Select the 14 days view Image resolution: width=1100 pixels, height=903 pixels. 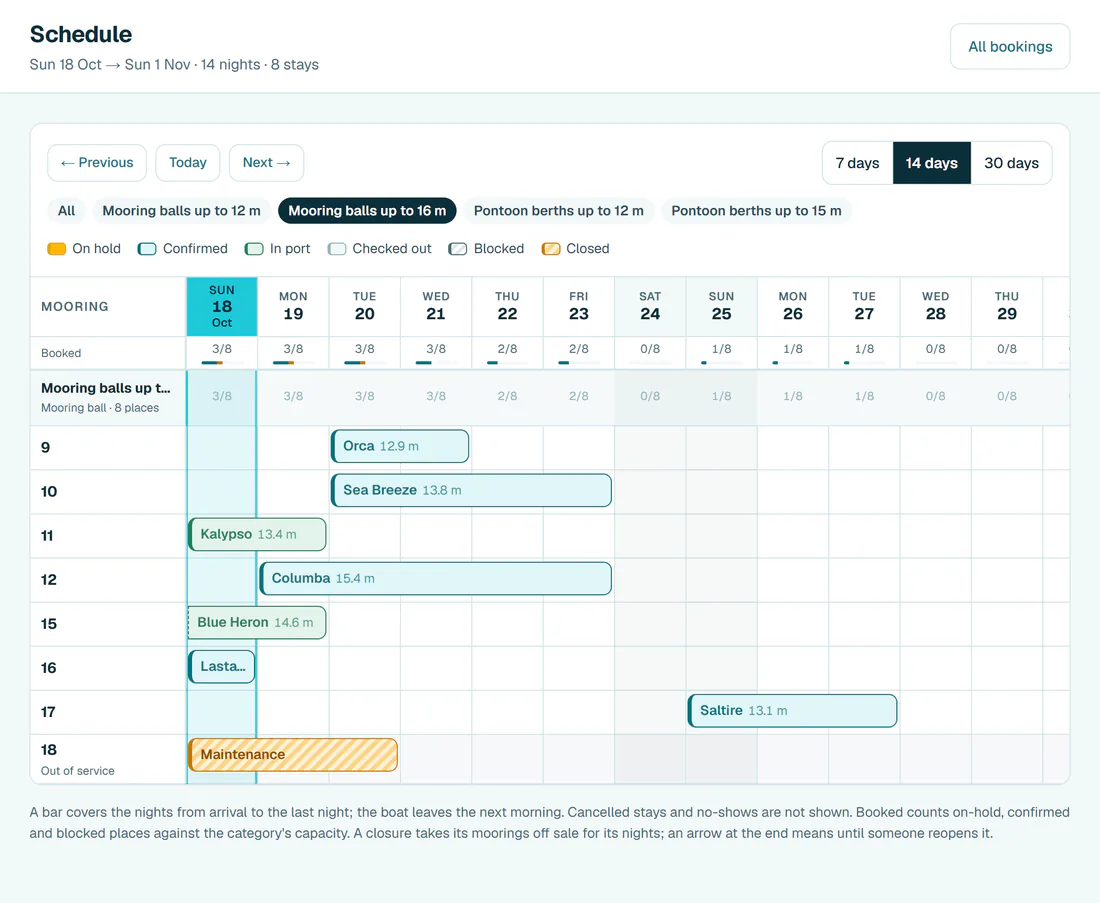932,163
